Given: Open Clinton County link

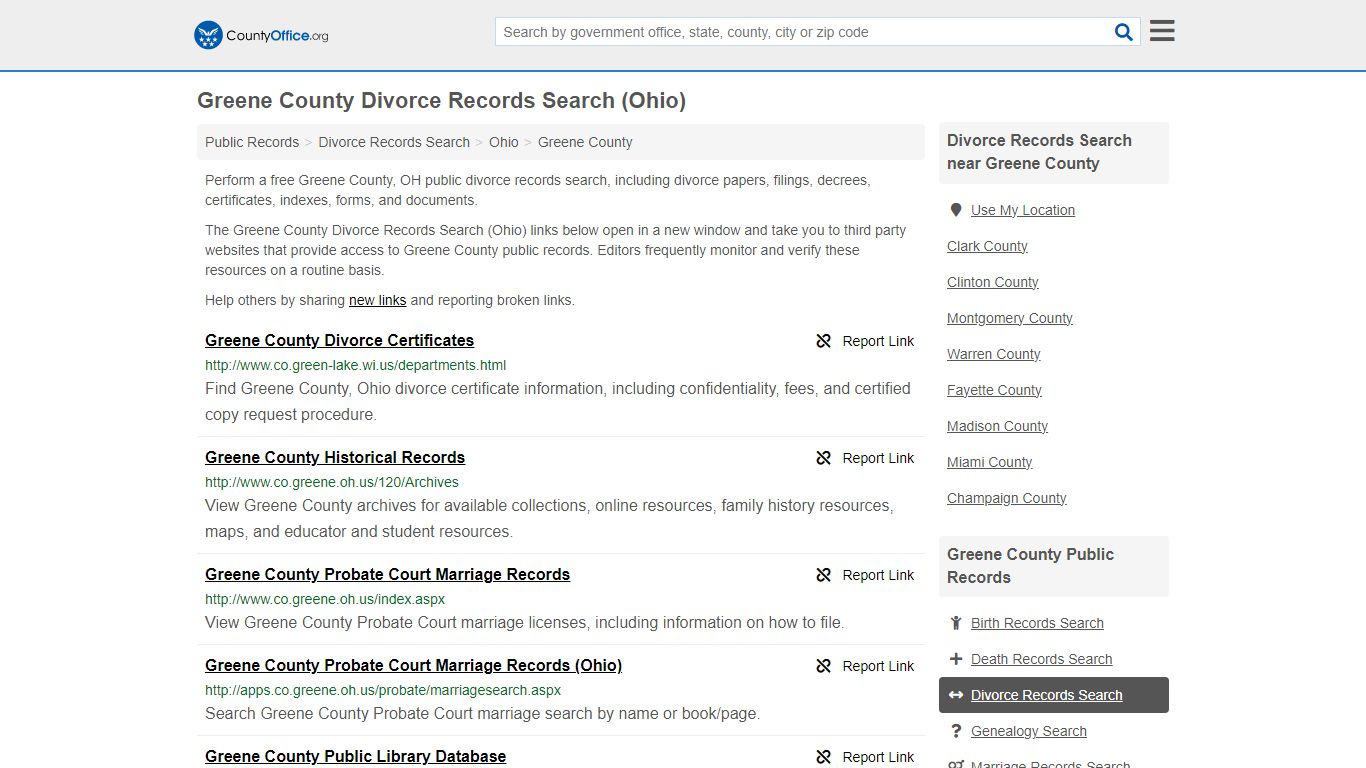Looking at the screenshot, I should pos(993,282).
